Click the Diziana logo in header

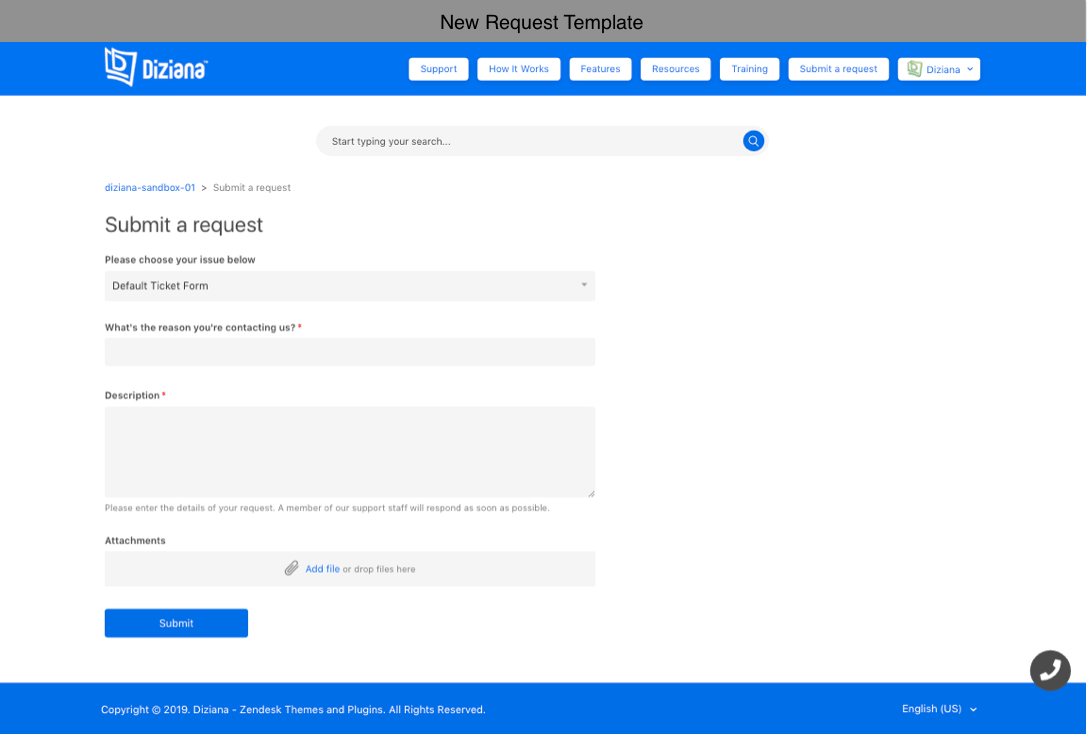[x=156, y=67]
